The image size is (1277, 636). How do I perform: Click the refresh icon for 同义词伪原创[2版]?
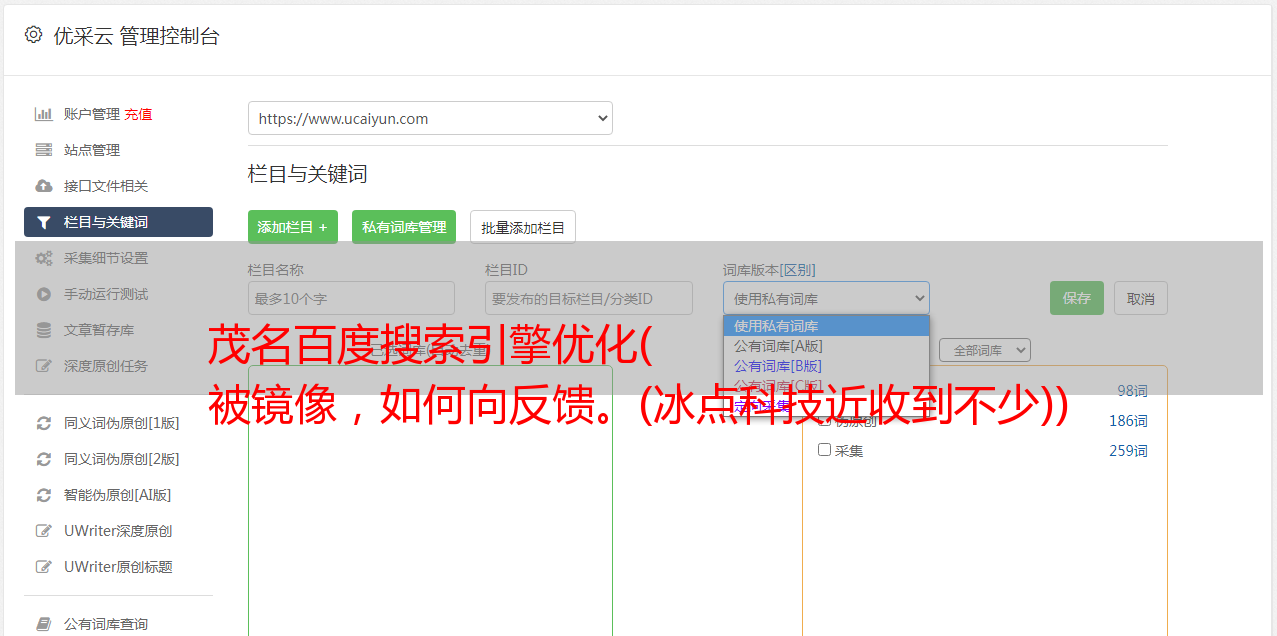(x=43, y=459)
